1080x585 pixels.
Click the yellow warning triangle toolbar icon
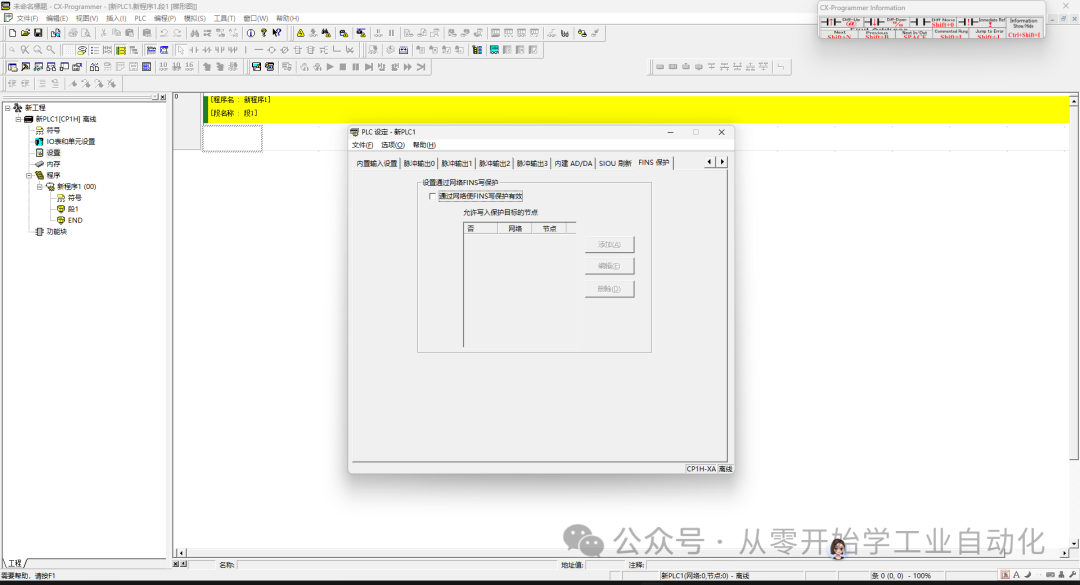tap(300, 32)
